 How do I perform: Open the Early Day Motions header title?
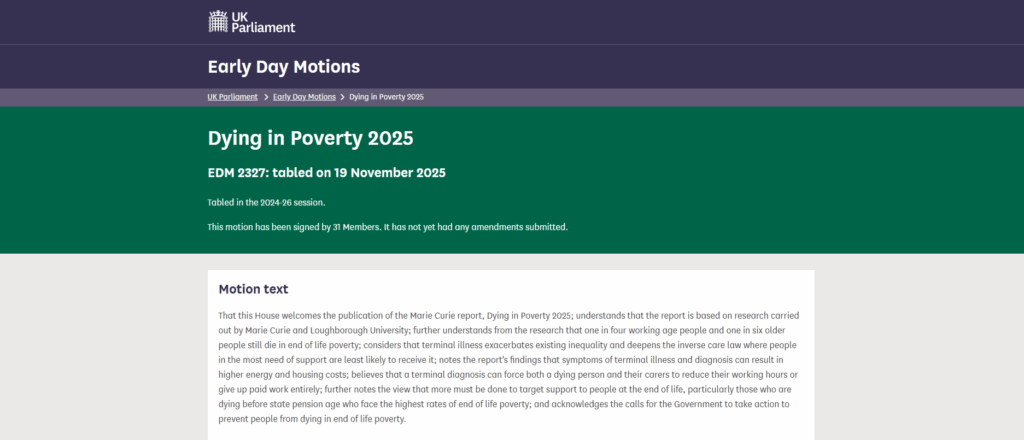coord(283,67)
